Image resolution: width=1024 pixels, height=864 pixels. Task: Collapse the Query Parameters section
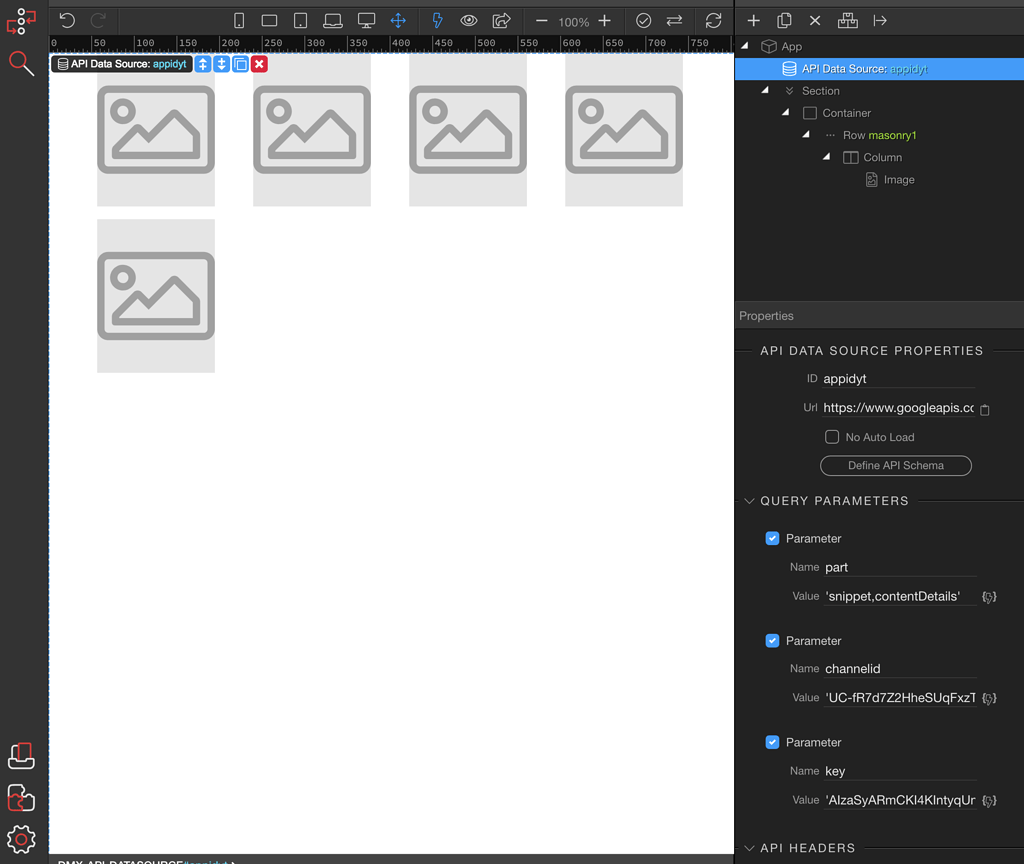749,501
